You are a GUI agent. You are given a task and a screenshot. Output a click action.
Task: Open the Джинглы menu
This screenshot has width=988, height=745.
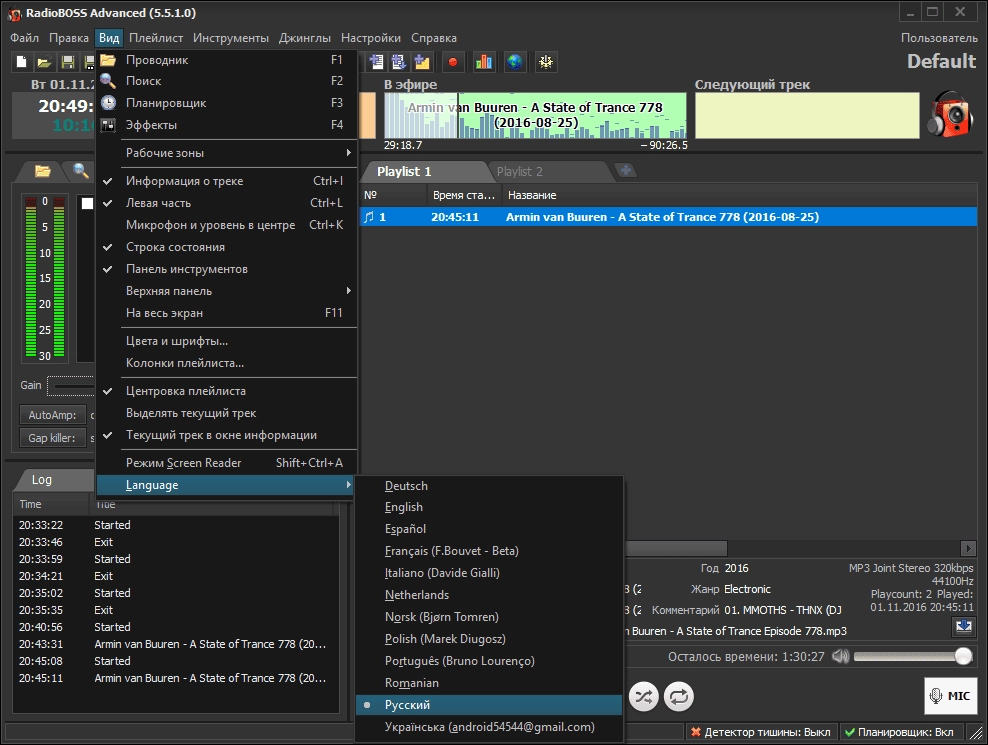[305, 38]
